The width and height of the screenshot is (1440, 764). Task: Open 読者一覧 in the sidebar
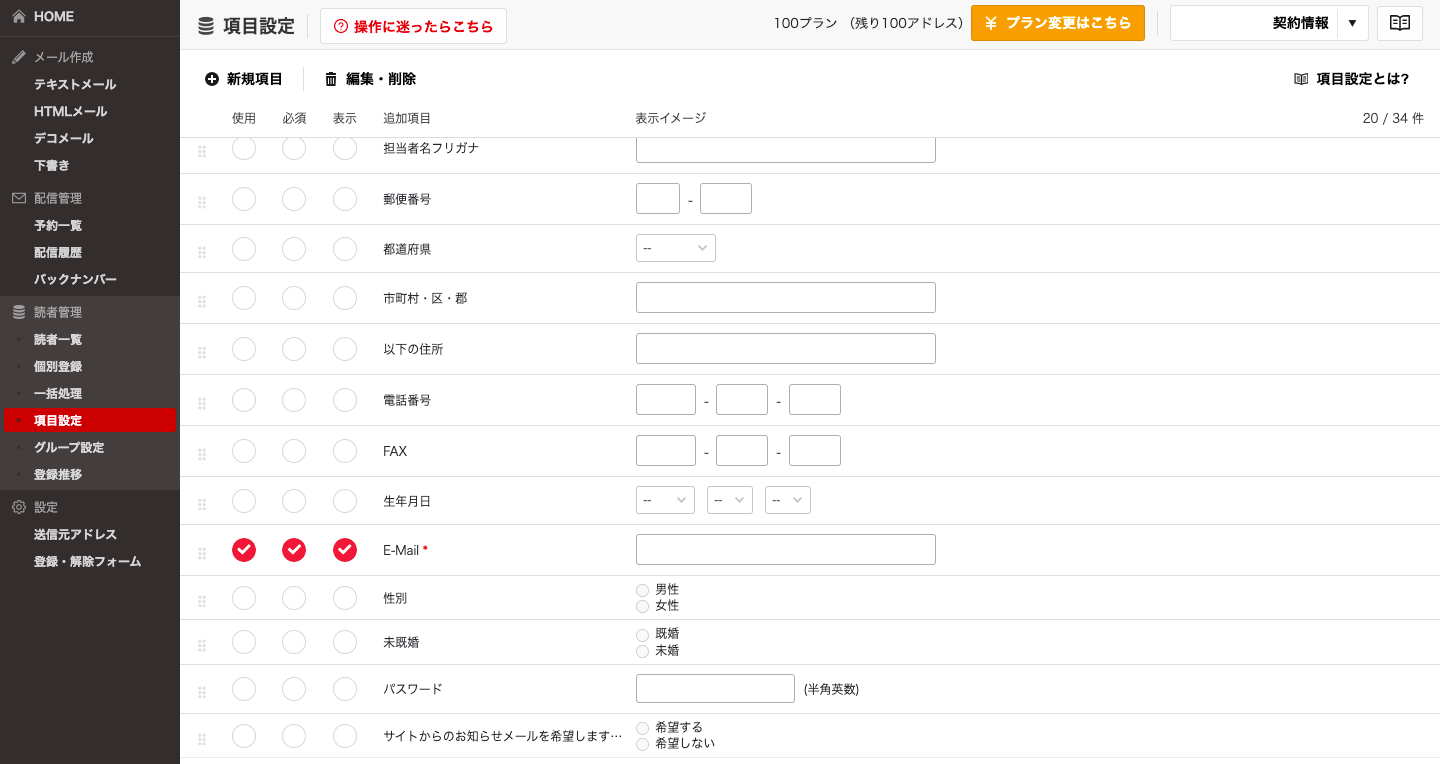click(x=58, y=340)
